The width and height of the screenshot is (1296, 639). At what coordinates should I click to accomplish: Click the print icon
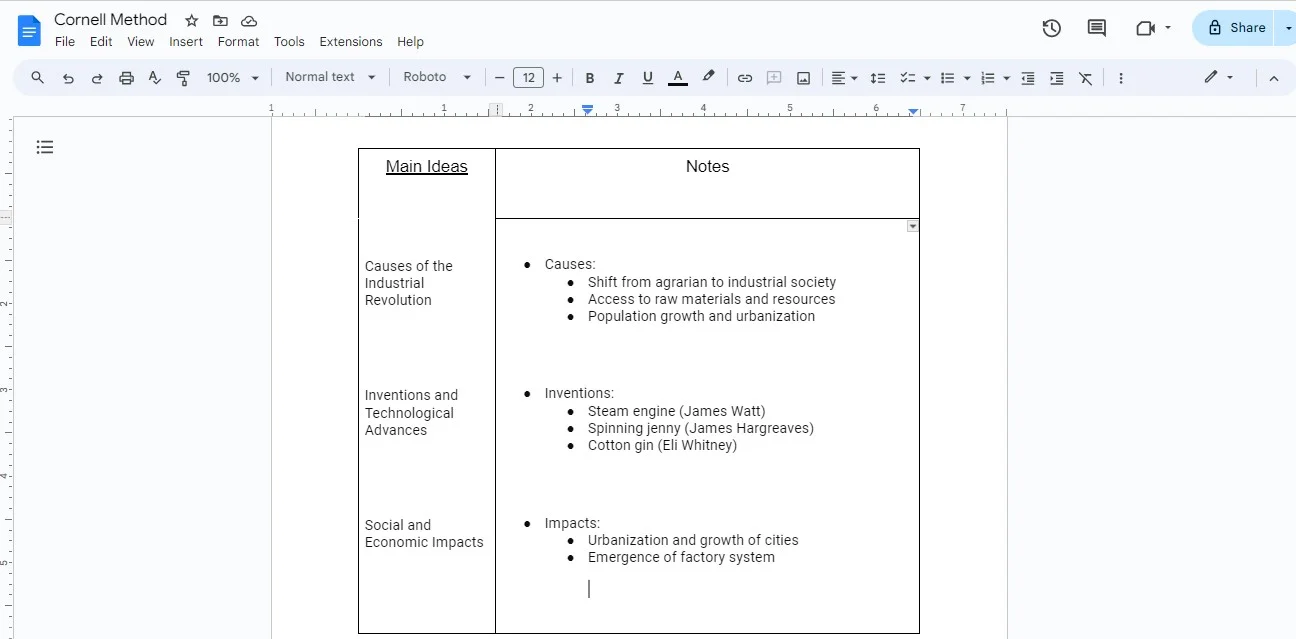(x=126, y=78)
